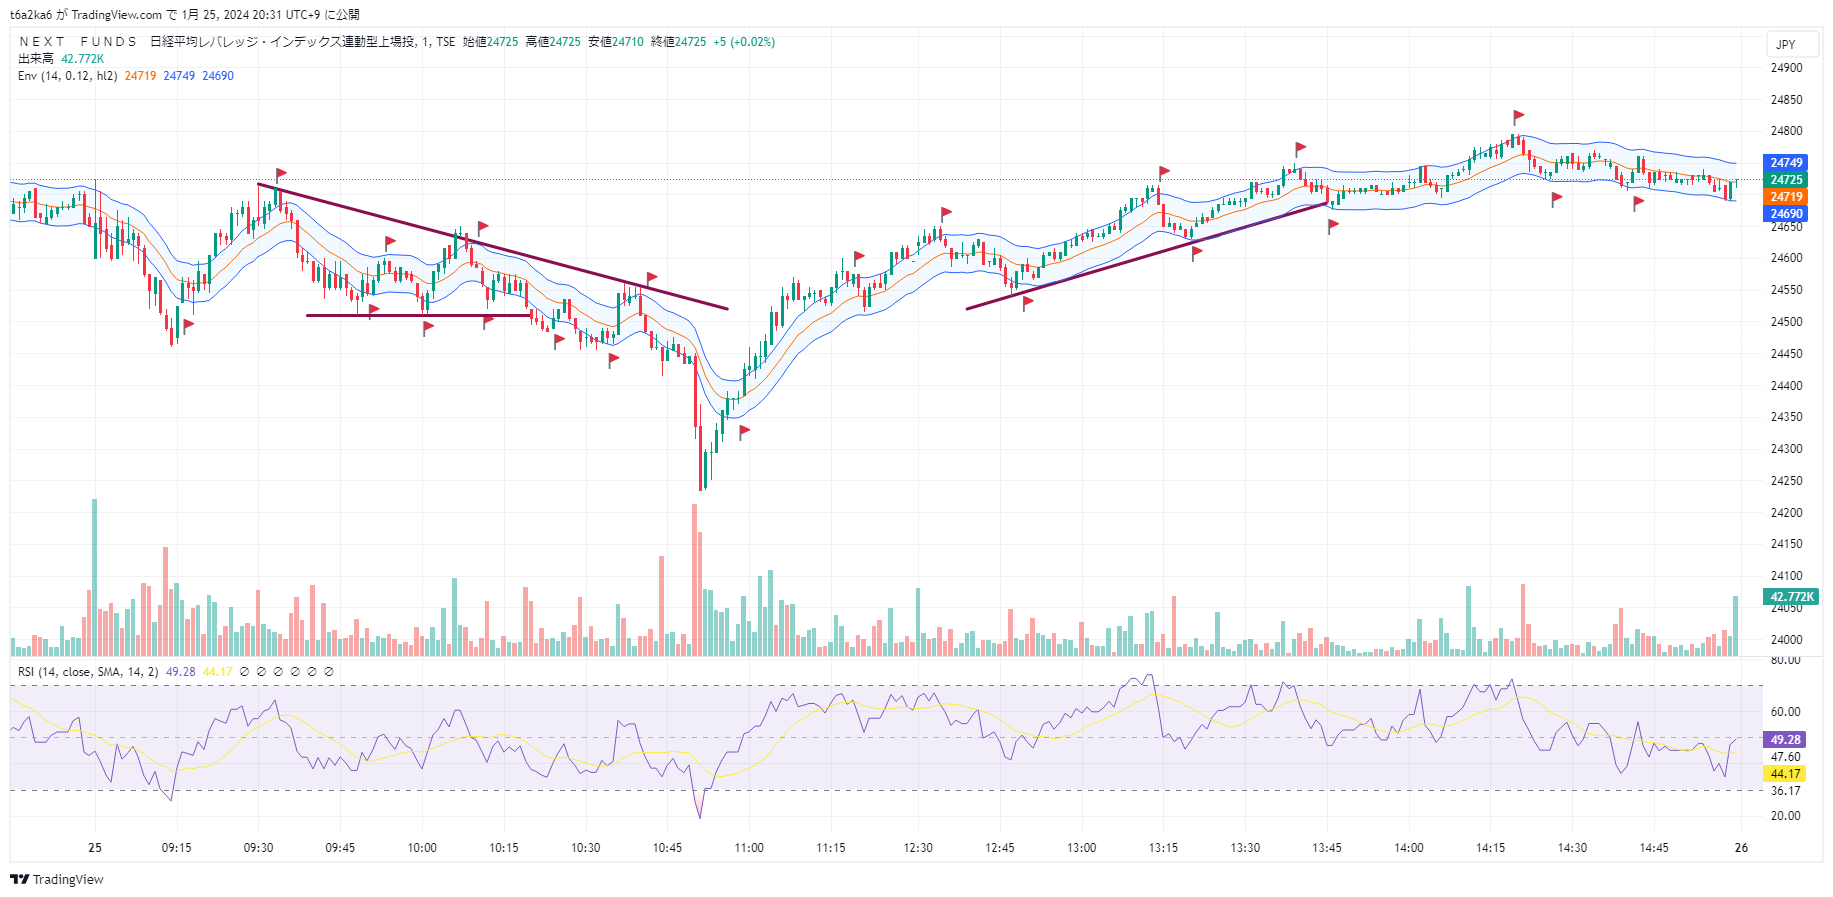Select the upper blue 24749 price label

(1786, 163)
